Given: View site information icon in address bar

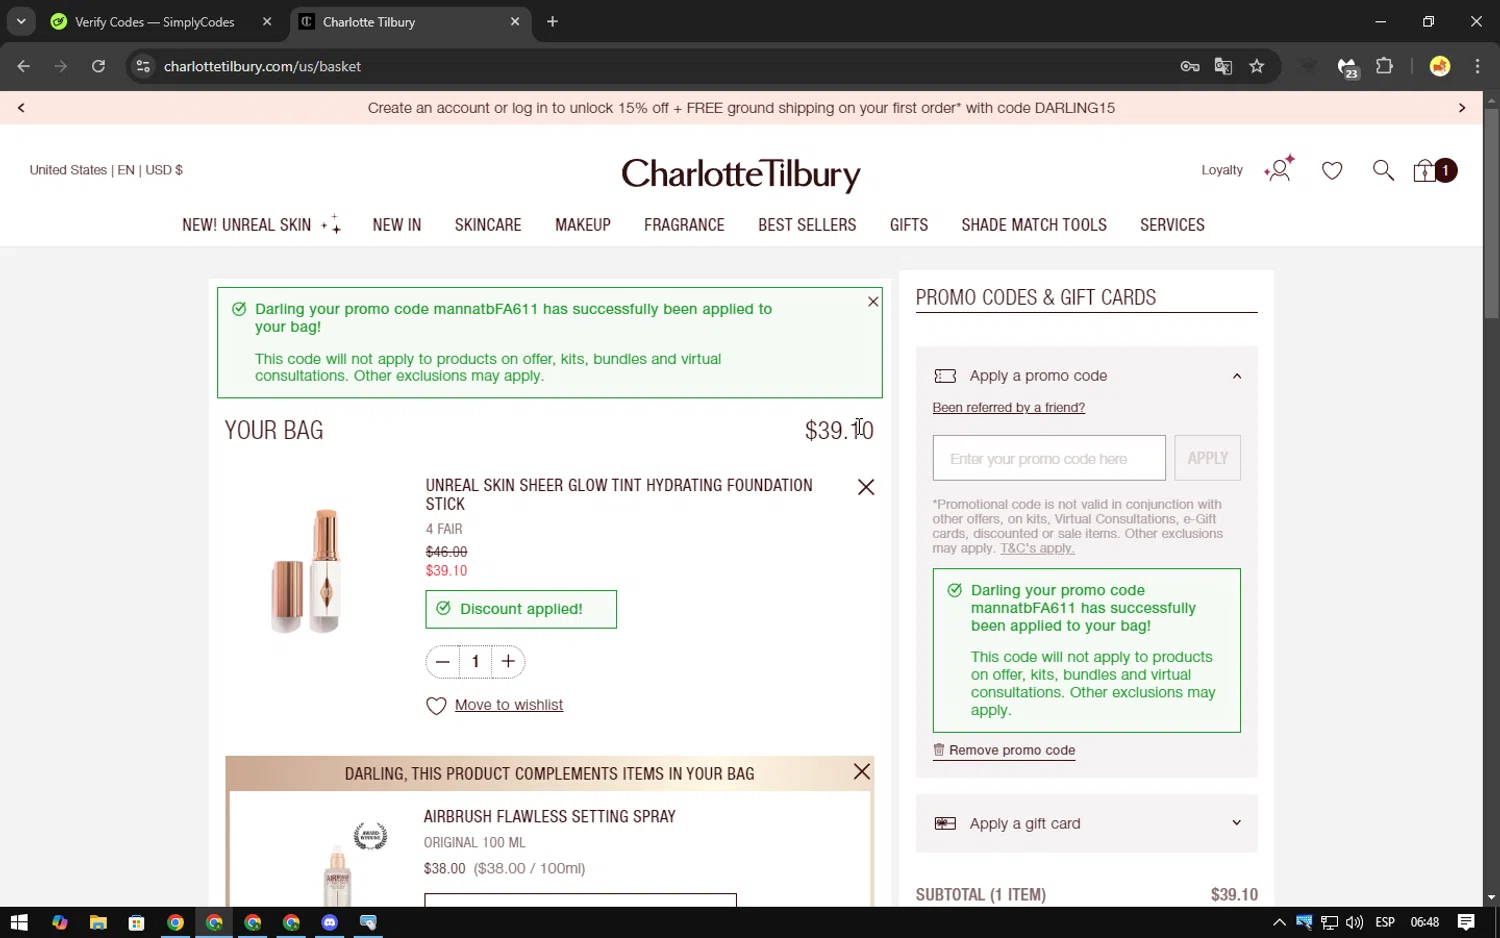Looking at the screenshot, I should point(143,66).
